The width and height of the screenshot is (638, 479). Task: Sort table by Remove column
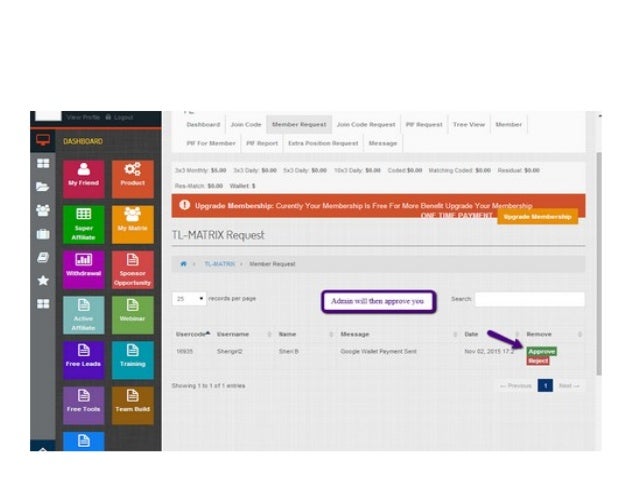click(554, 334)
